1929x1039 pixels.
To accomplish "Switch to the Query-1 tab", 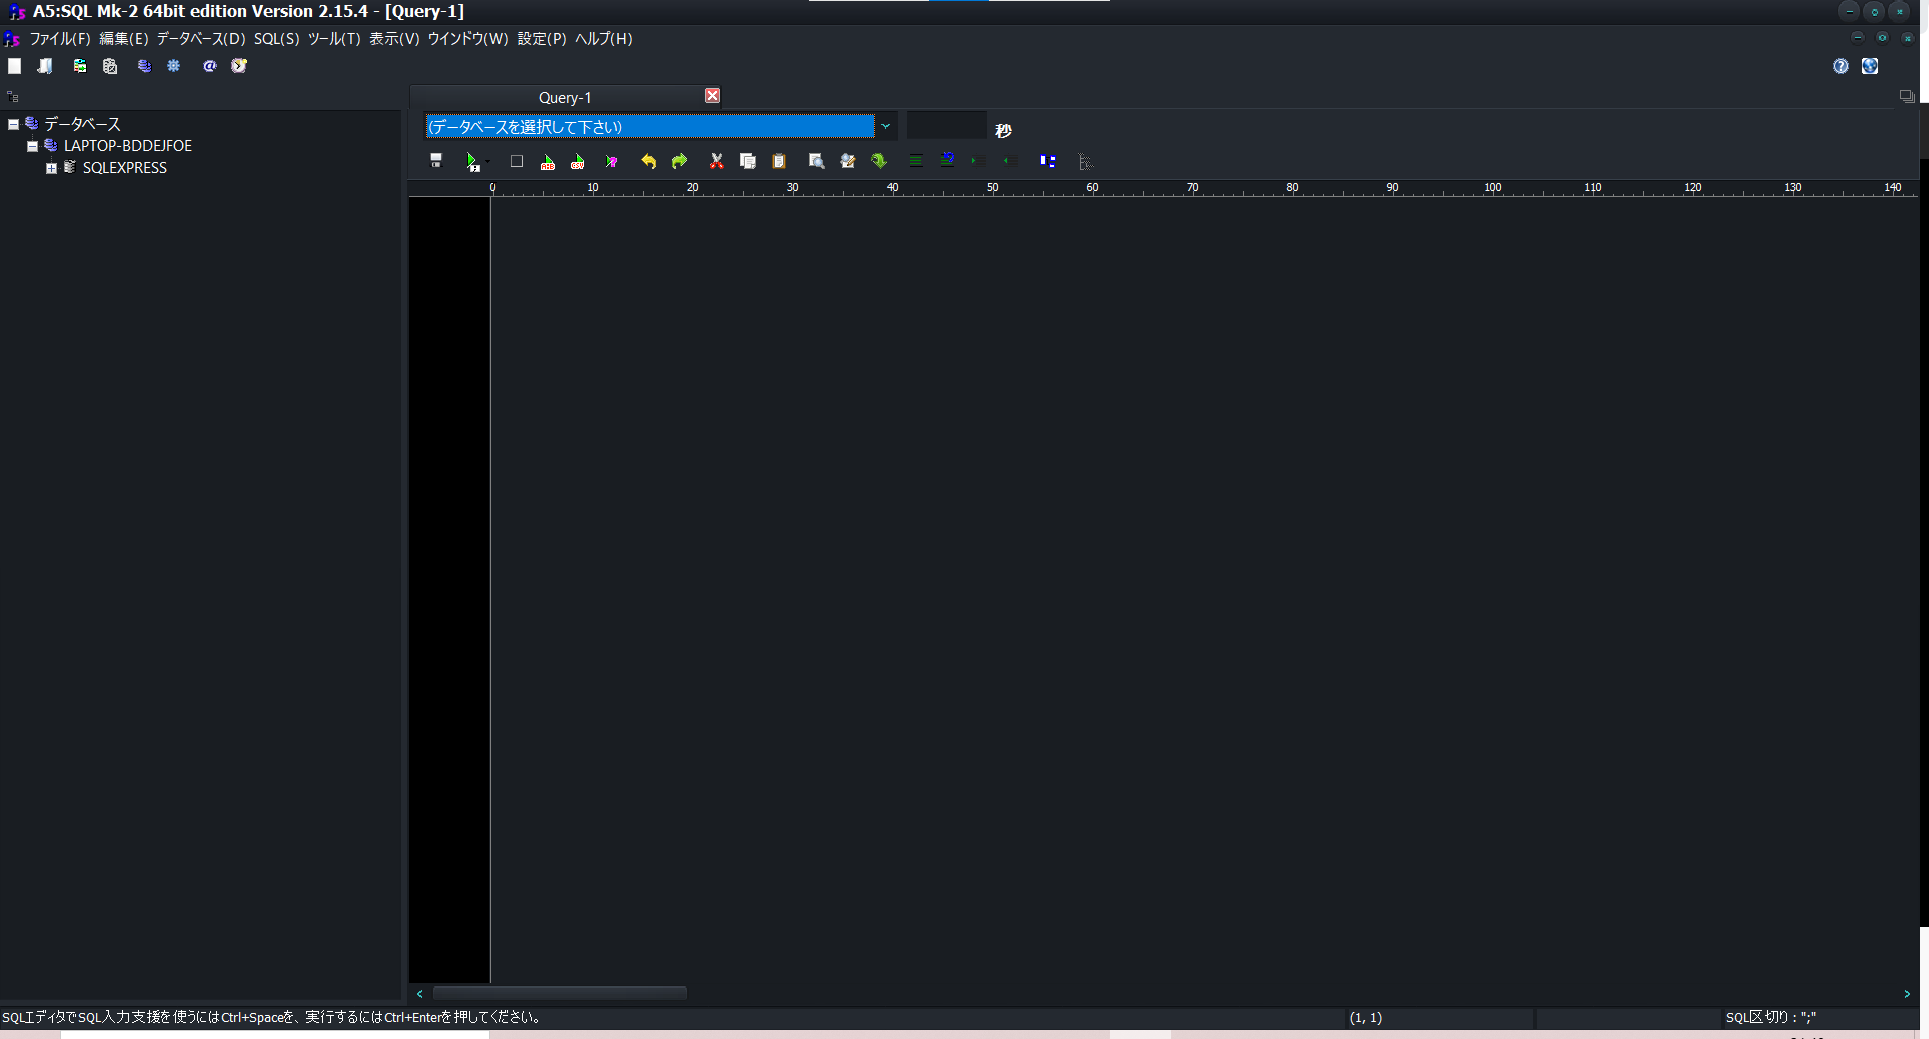I will click(565, 97).
